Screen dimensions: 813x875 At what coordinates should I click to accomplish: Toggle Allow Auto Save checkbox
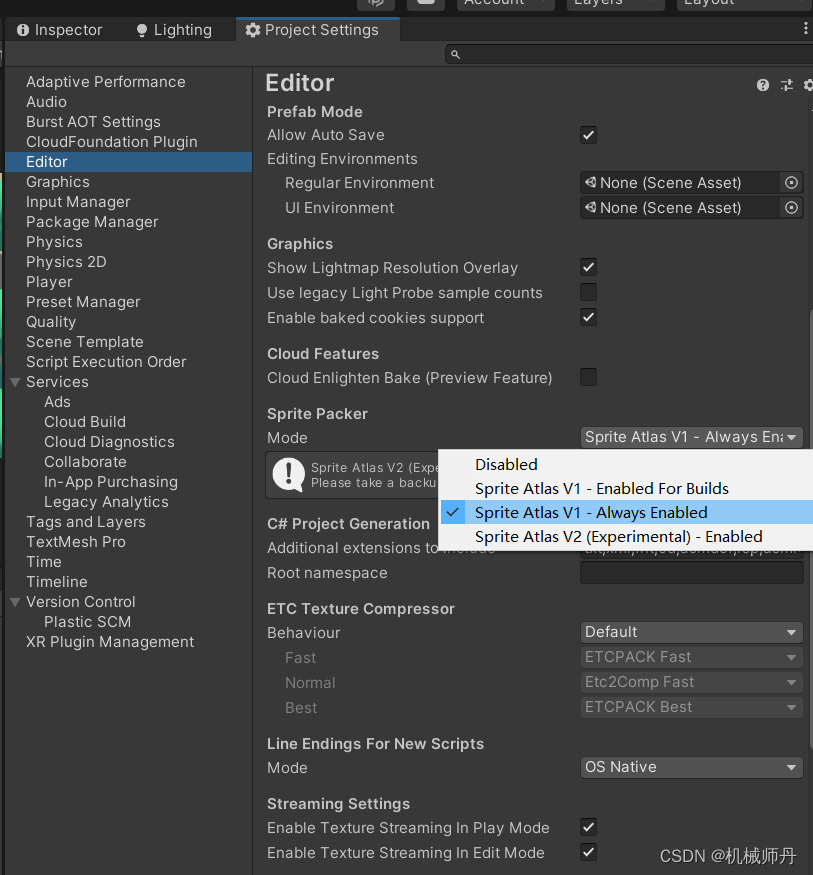pyautogui.click(x=589, y=135)
